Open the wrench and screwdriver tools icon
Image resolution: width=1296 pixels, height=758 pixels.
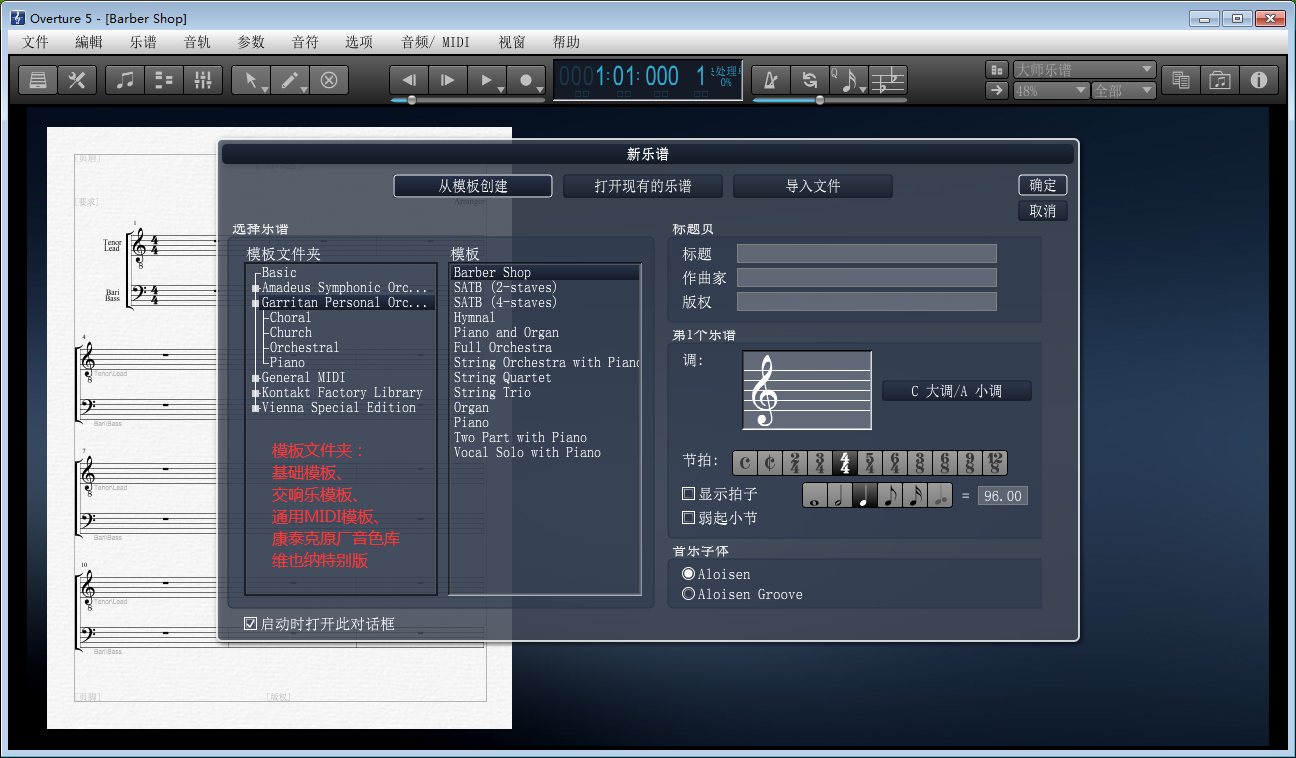click(x=76, y=80)
